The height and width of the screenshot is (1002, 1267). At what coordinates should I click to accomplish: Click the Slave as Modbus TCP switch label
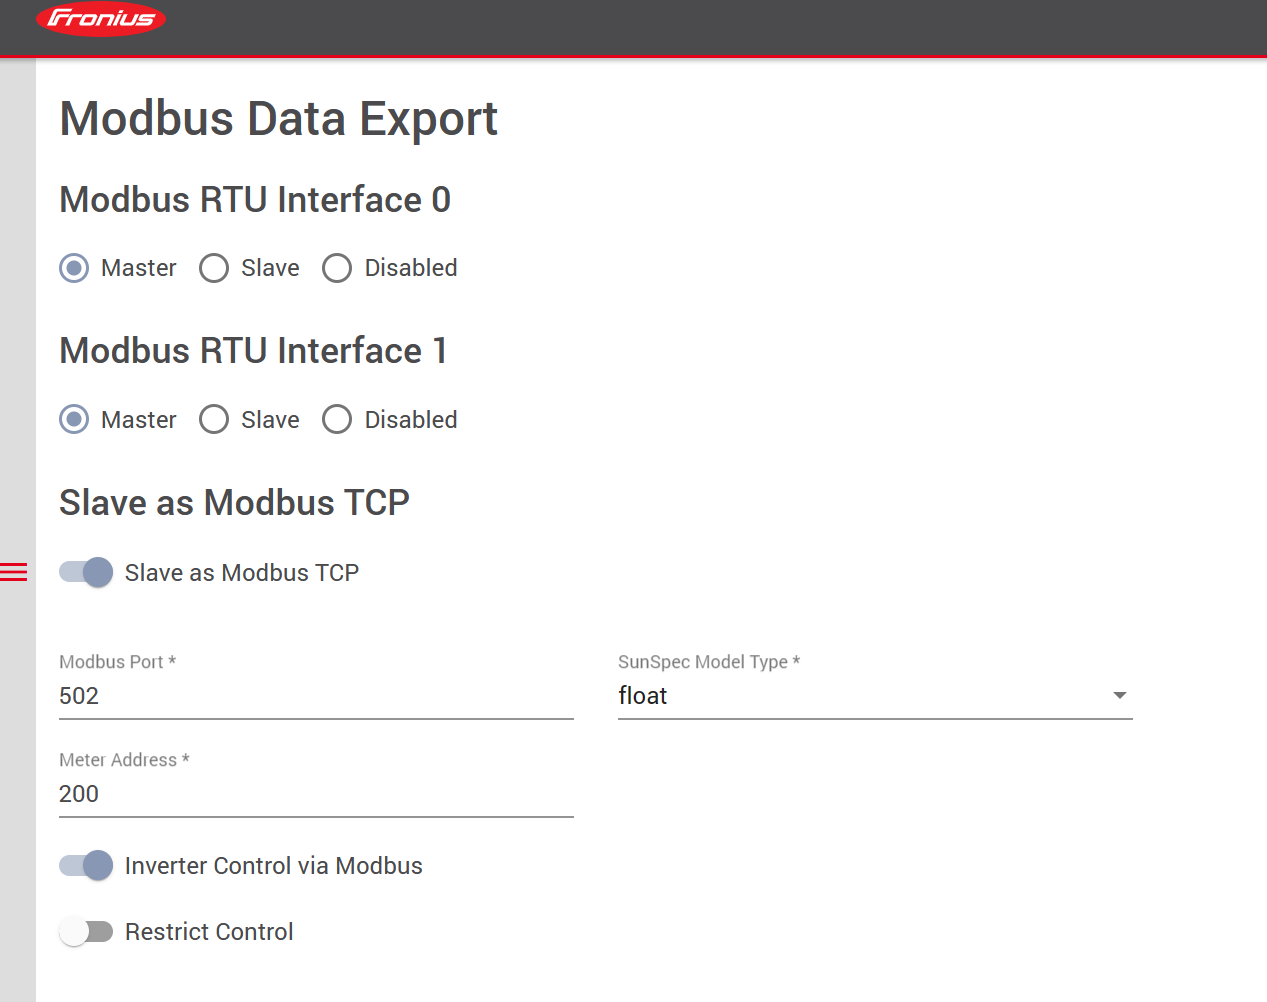point(241,573)
